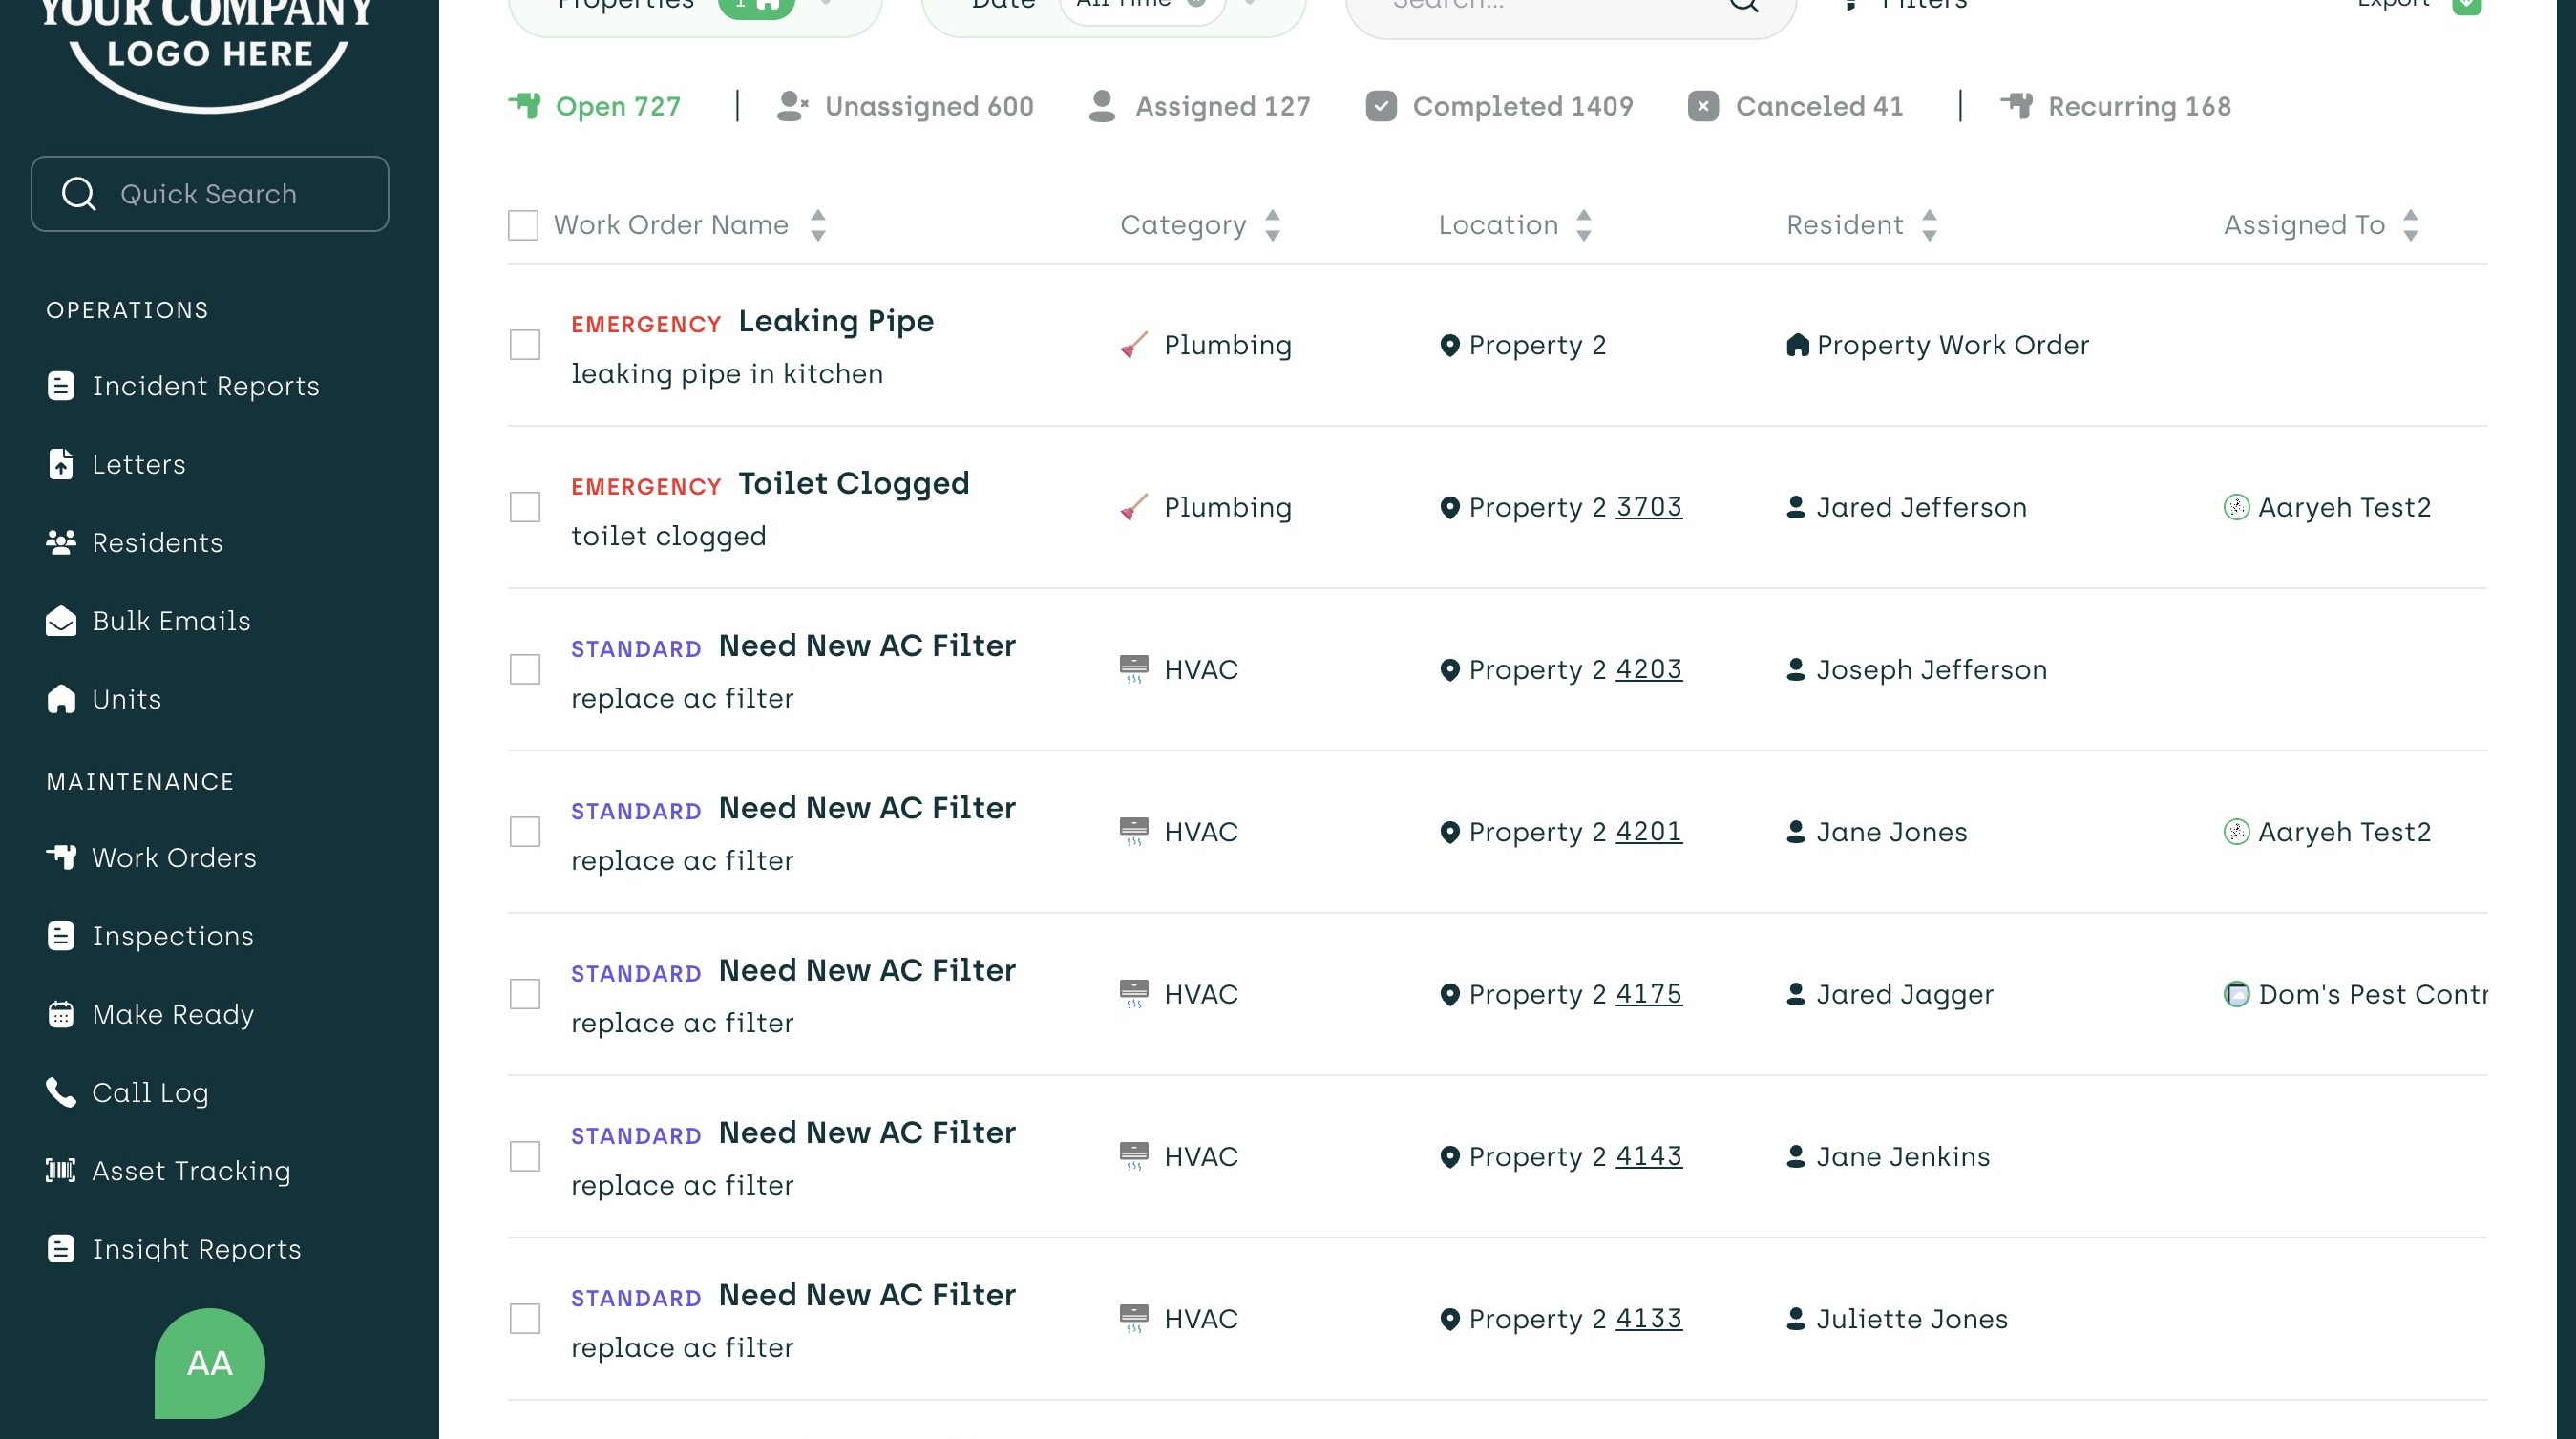This screenshot has height=1439, width=2576.
Task: Toggle the select-all header checkbox
Action: 523,225
